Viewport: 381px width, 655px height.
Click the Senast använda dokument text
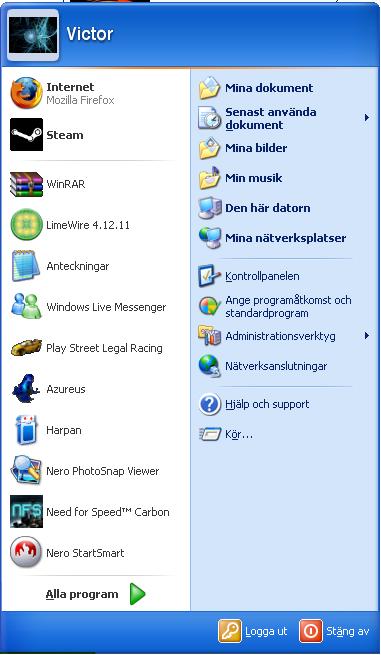(x=271, y=118)
